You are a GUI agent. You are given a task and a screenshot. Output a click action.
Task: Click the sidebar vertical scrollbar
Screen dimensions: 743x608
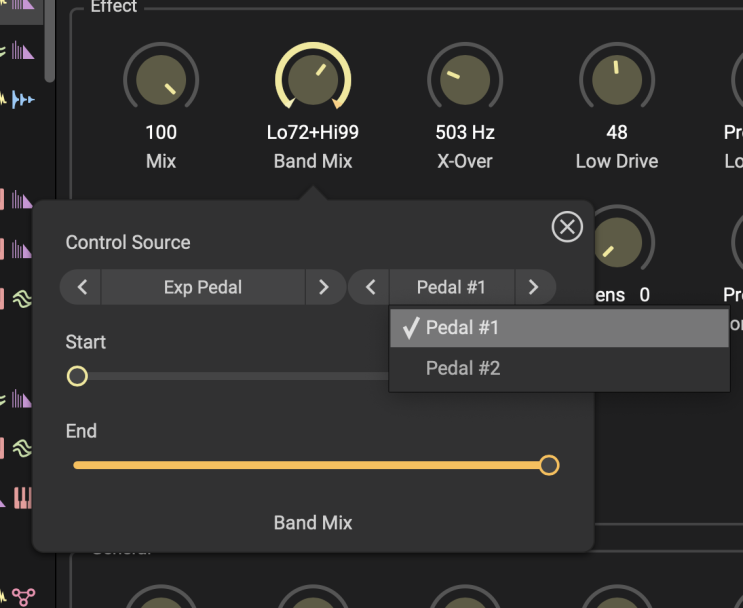pyautogui.click(x=50, y=40)
